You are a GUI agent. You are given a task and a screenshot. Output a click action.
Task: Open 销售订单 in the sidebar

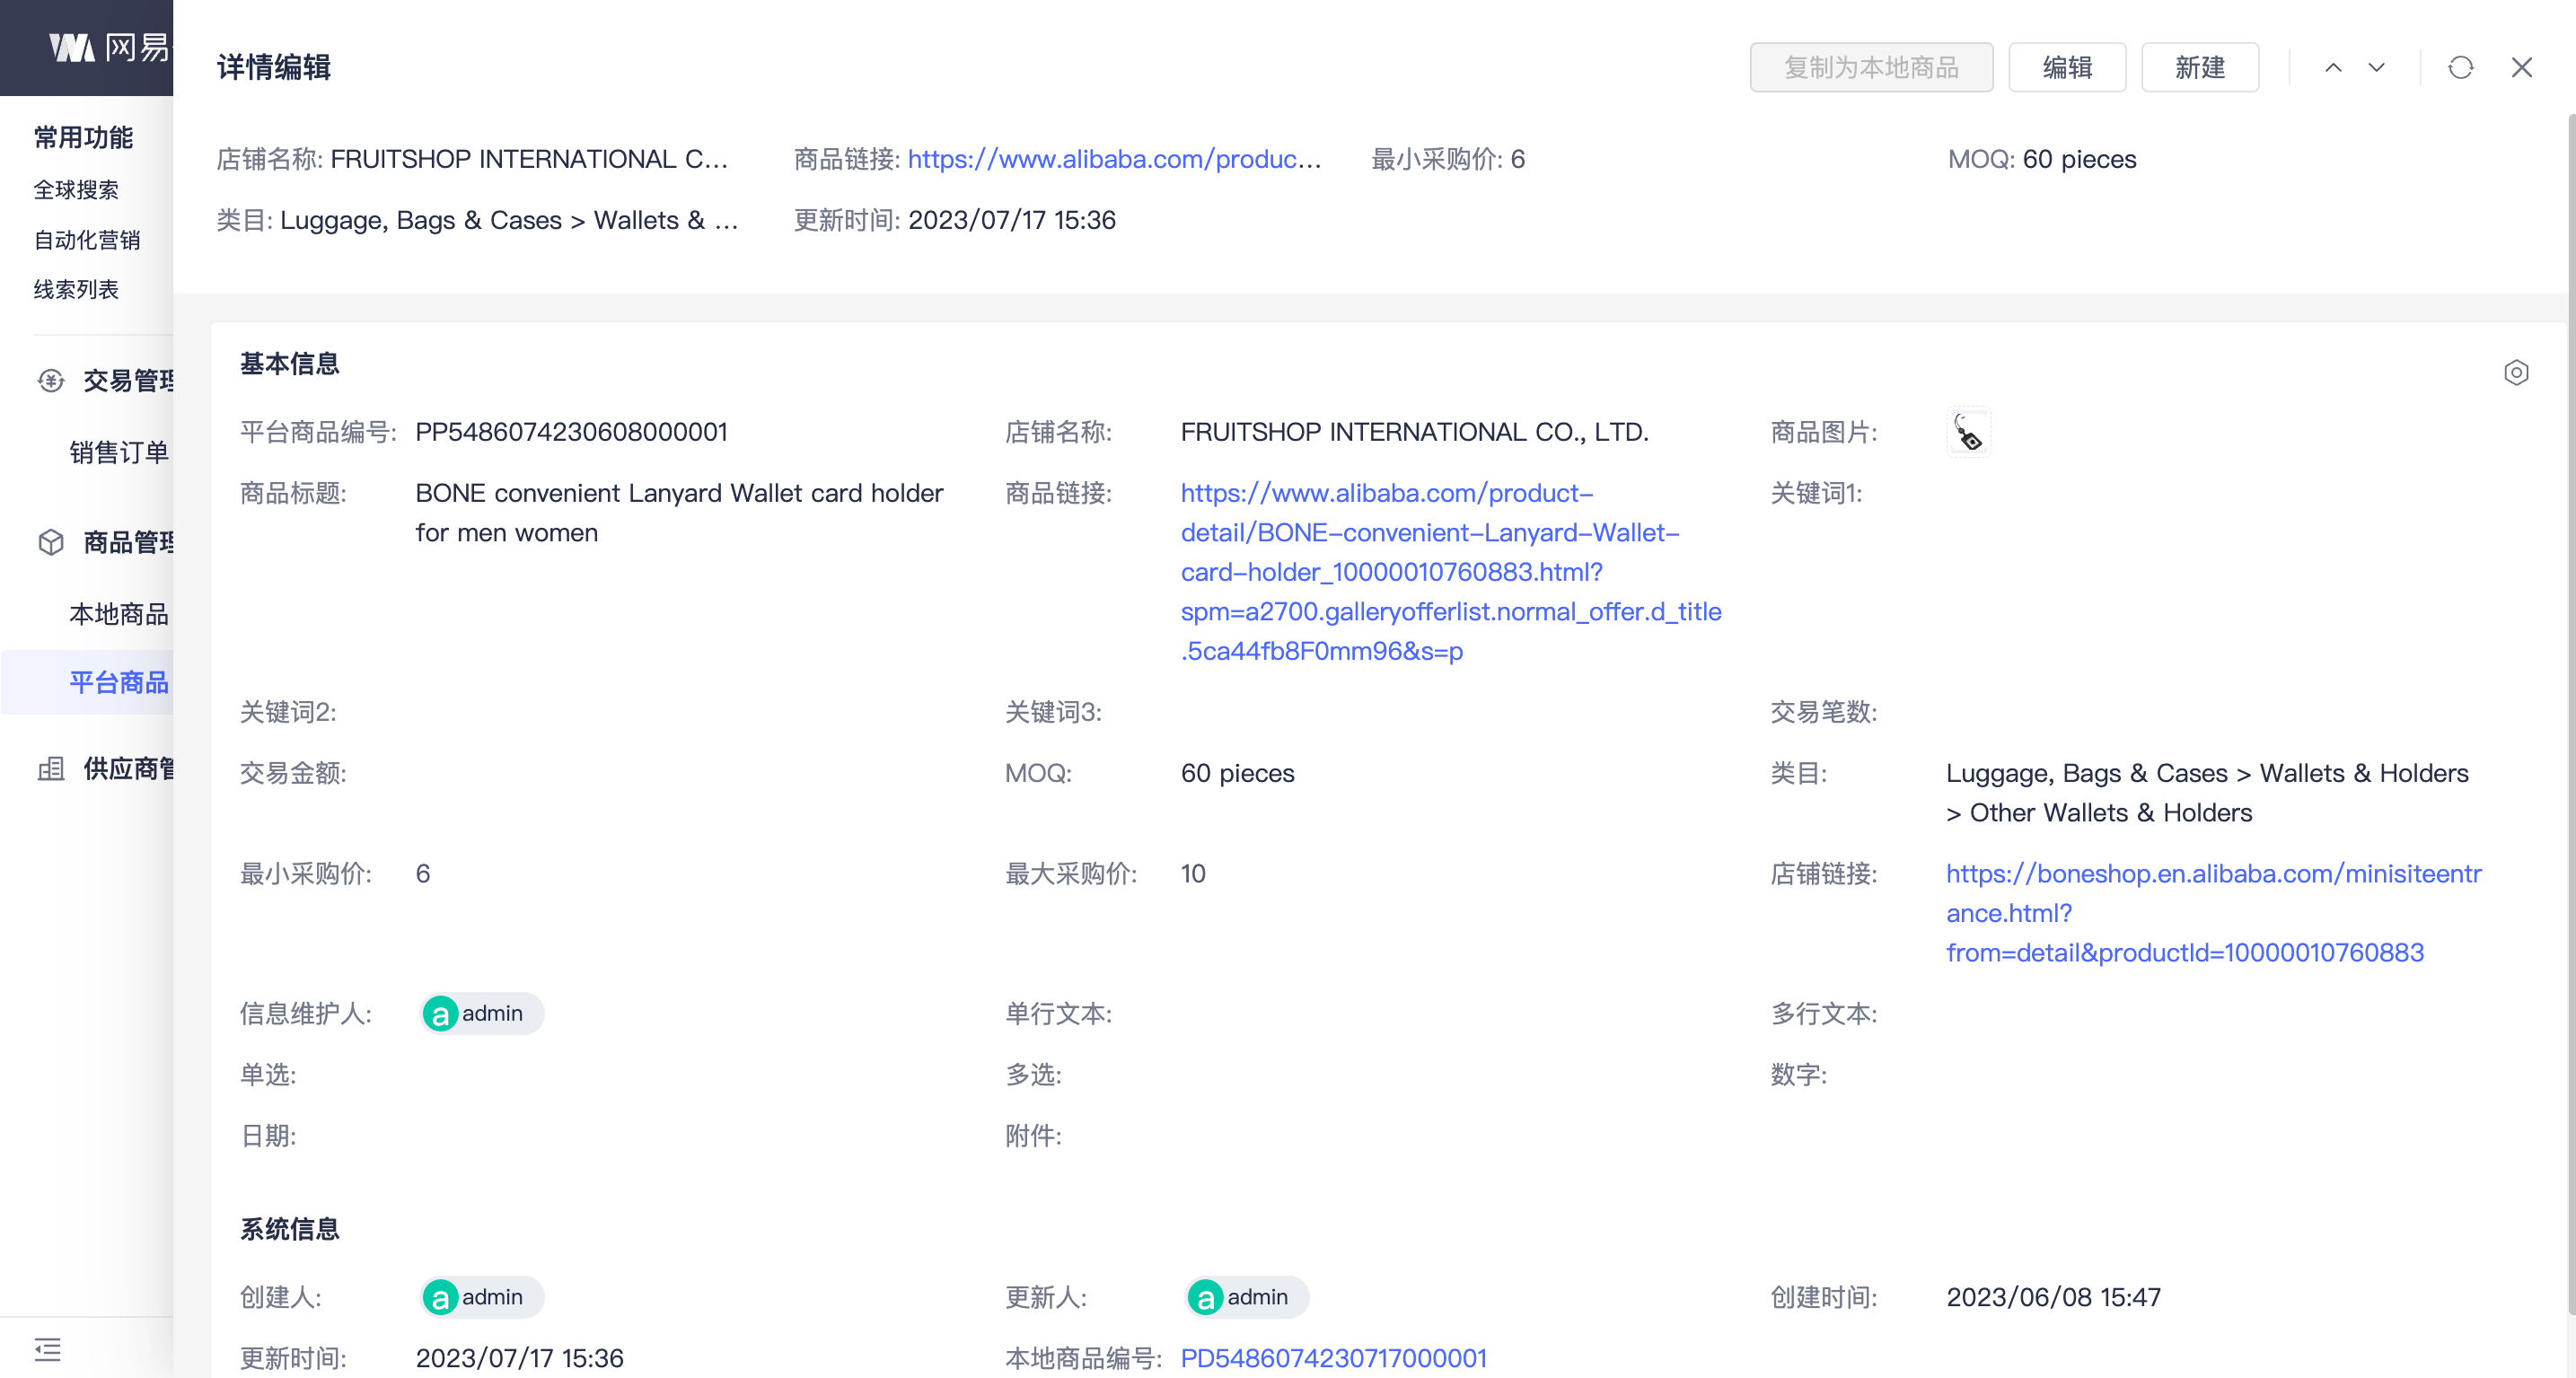point(119,453)
